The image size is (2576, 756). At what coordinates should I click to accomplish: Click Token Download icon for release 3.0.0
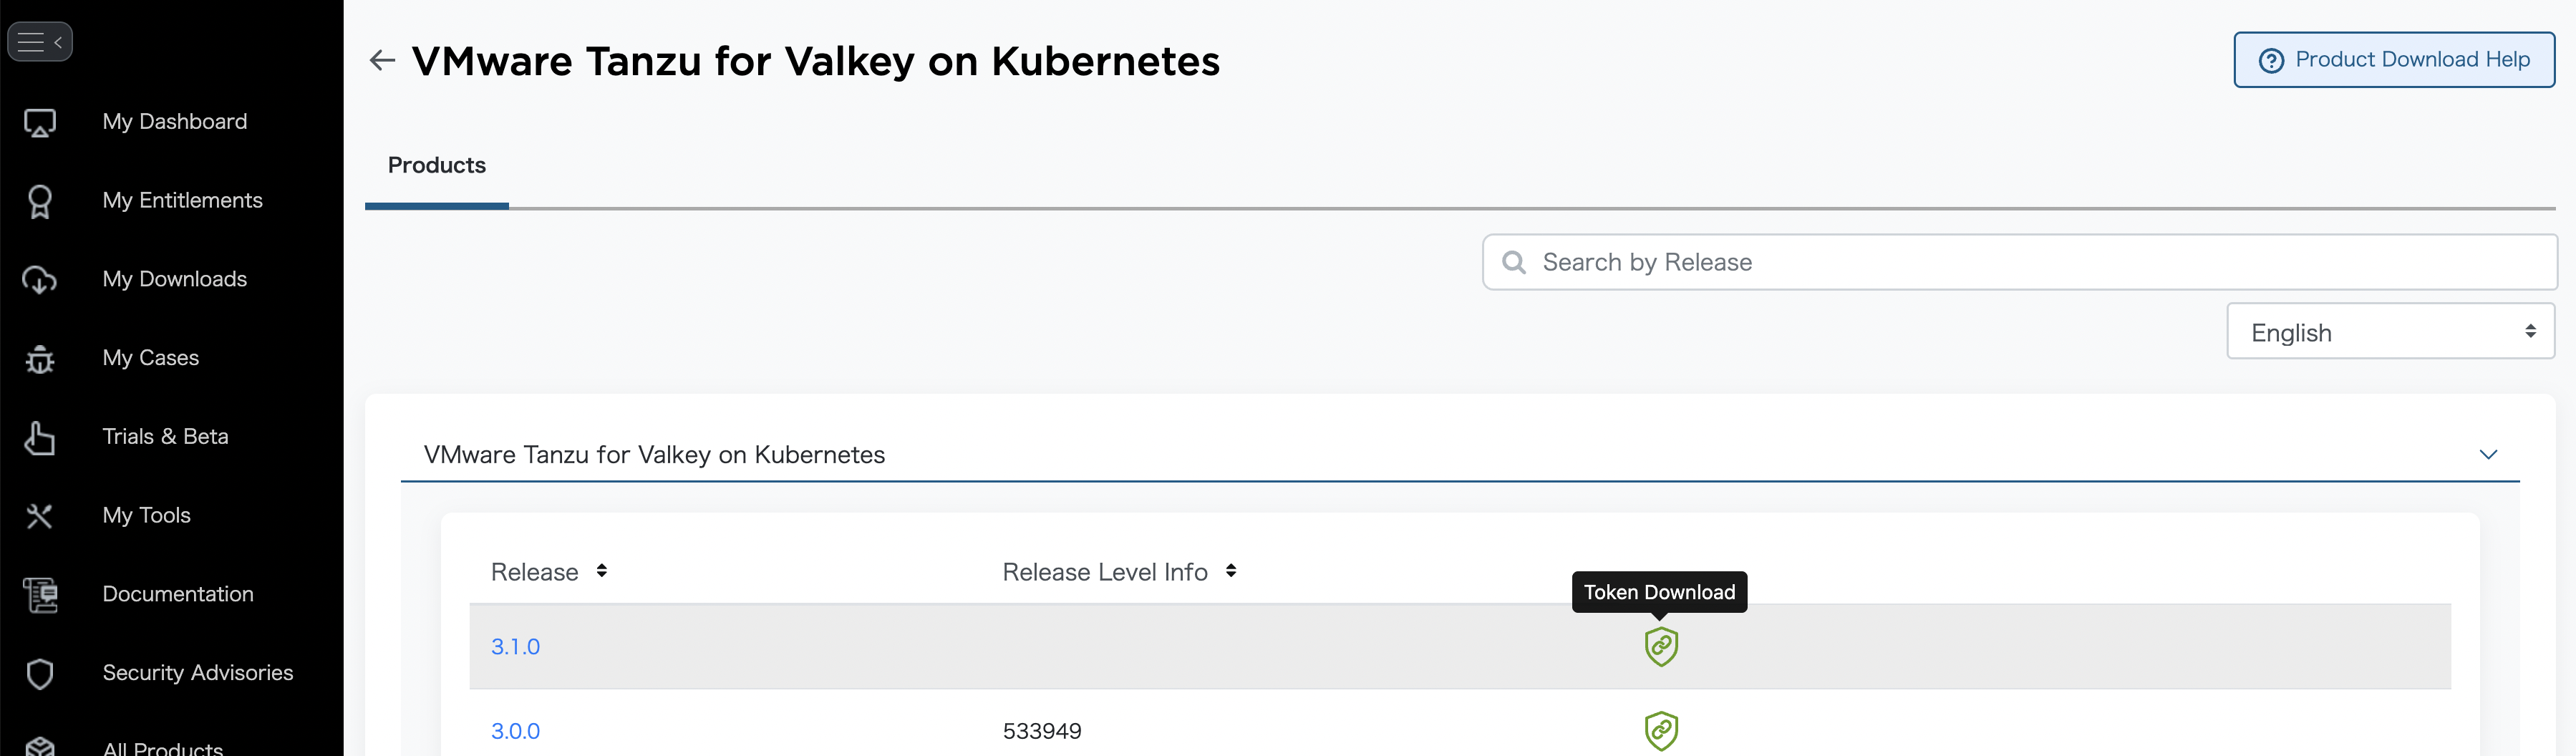[1661, 731]
